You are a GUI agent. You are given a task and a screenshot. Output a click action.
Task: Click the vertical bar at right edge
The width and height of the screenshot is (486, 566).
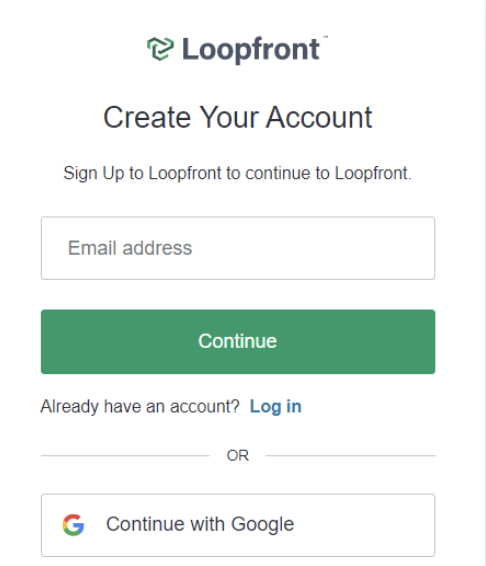[x=484, y=283]
